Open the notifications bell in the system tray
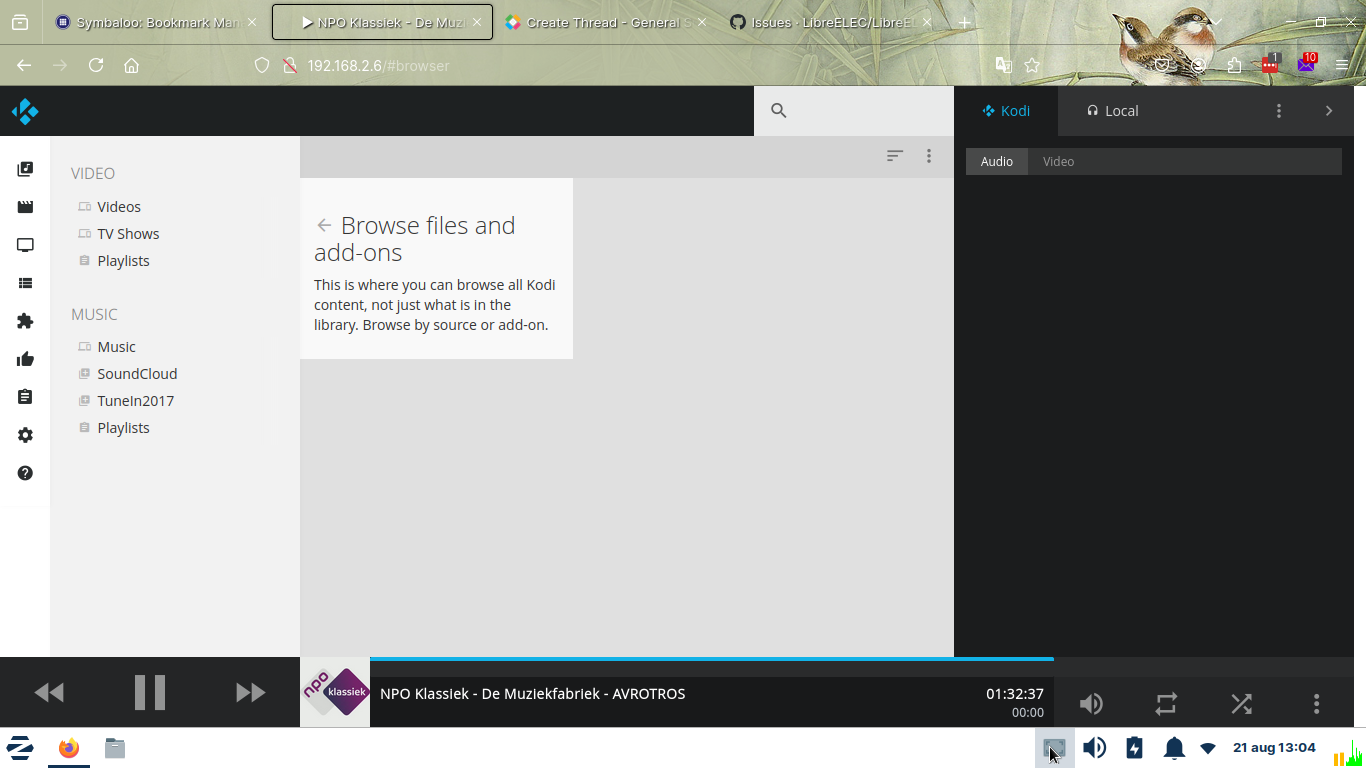This screenshot has height=768, width=1366. [1173, 748]
